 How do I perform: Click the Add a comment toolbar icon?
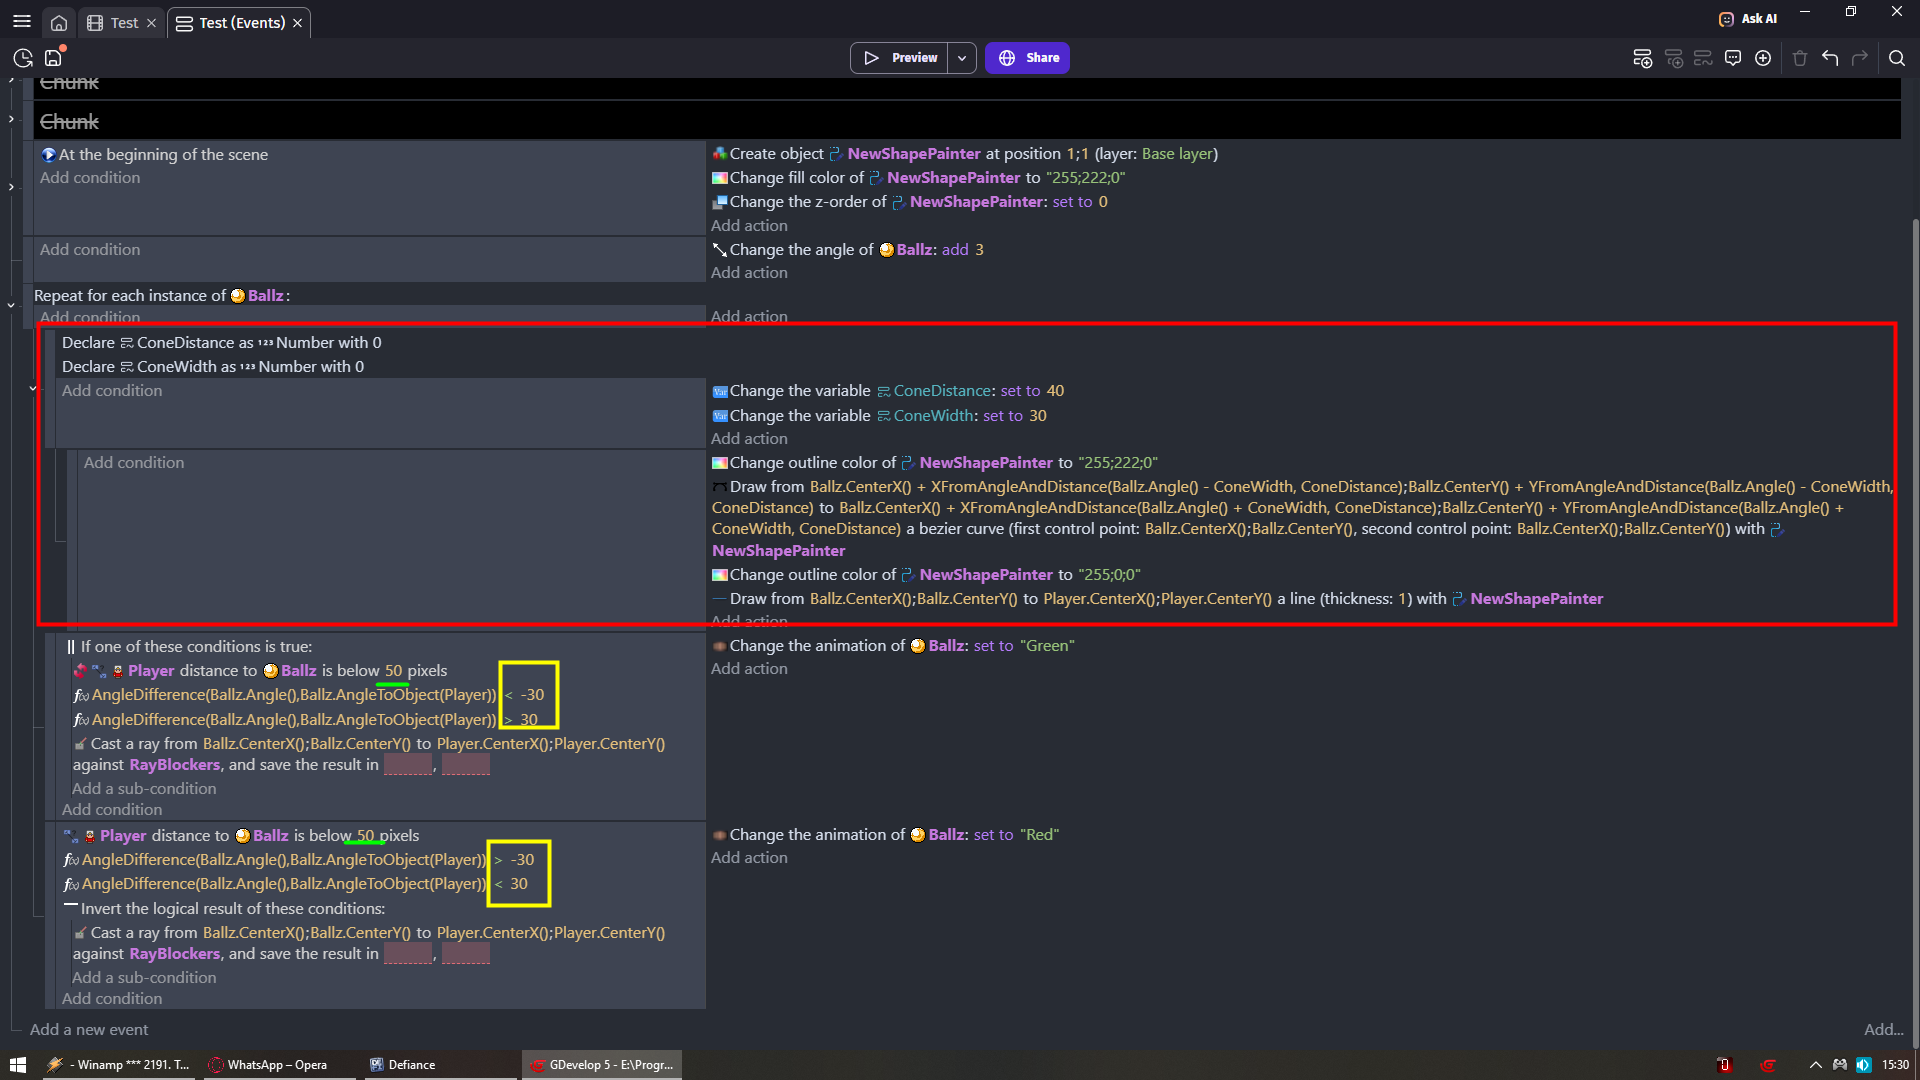tap(1733, 58)
